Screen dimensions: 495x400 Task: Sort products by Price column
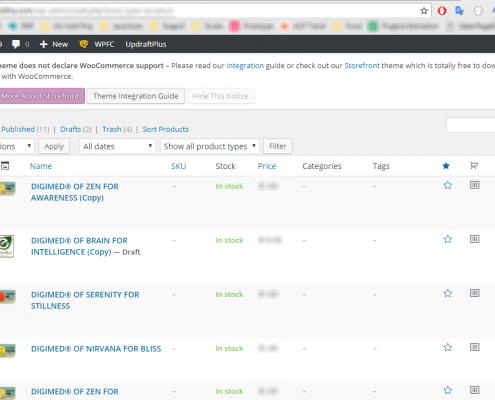267,166
